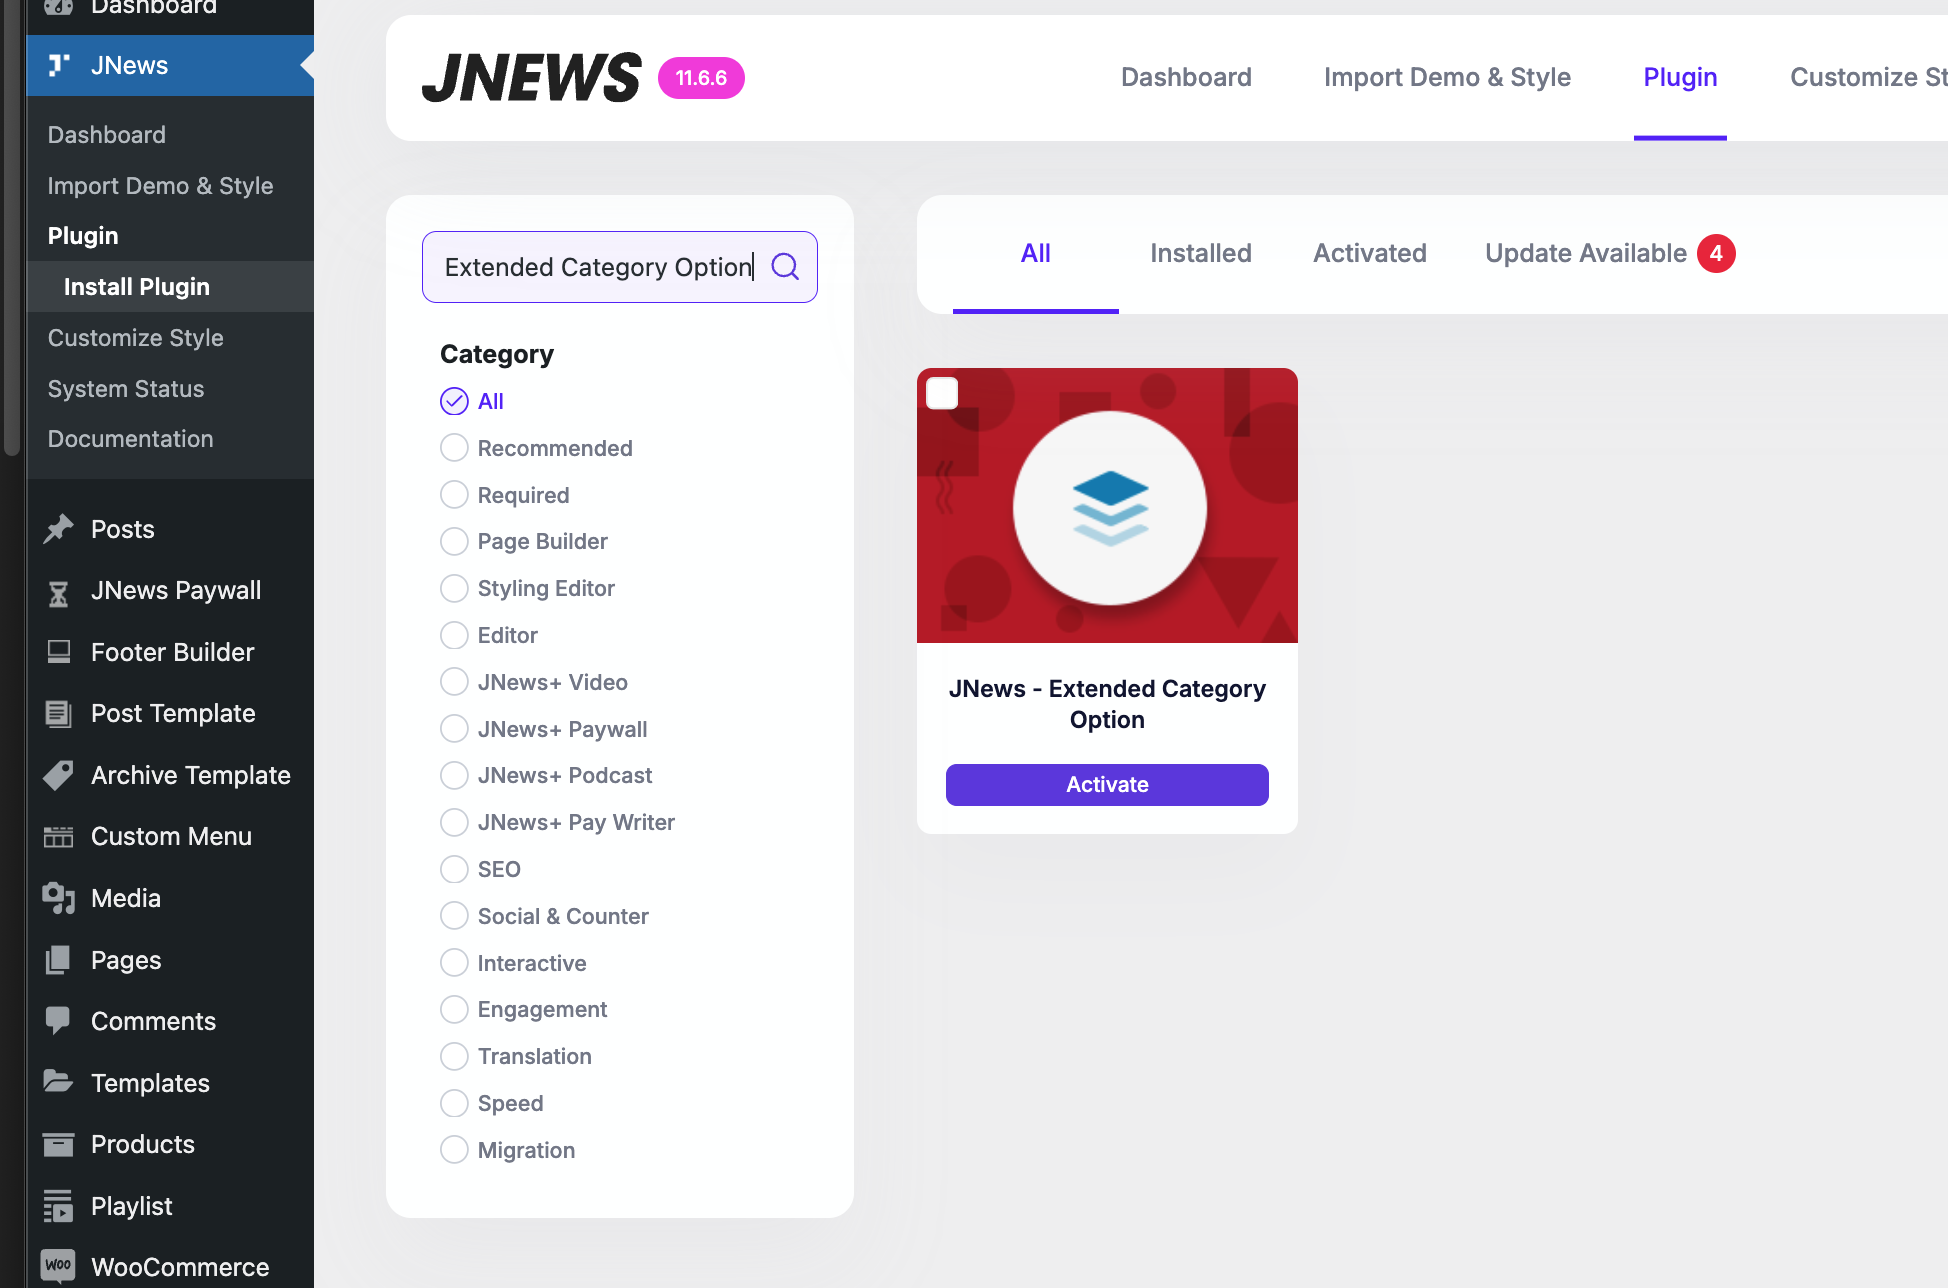Click the Playlist icon in sidebar
This screenshot has height=1288, width=1948.
59,1206
